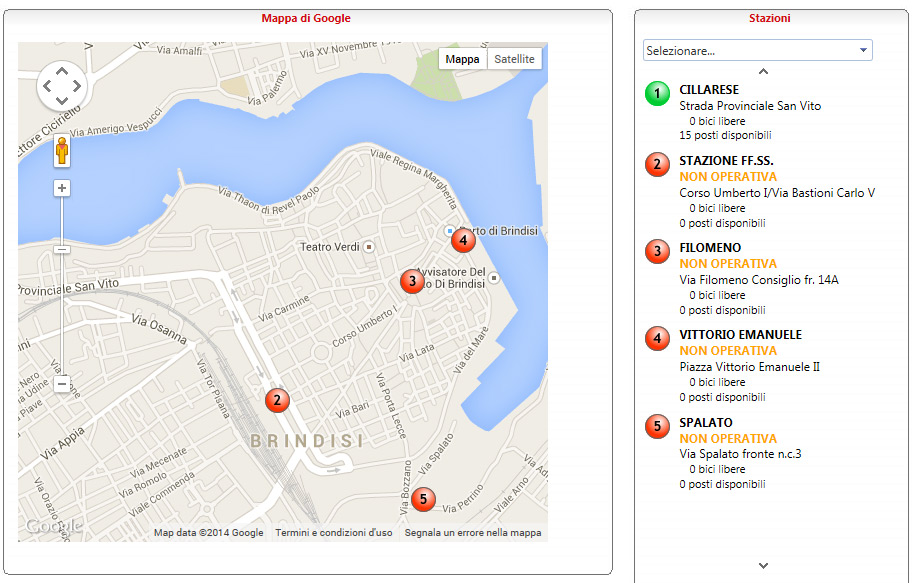Click Segnala un errore nella mappa link
The image size is (916, 583).
pyautogui.click(x=473, y=533)
